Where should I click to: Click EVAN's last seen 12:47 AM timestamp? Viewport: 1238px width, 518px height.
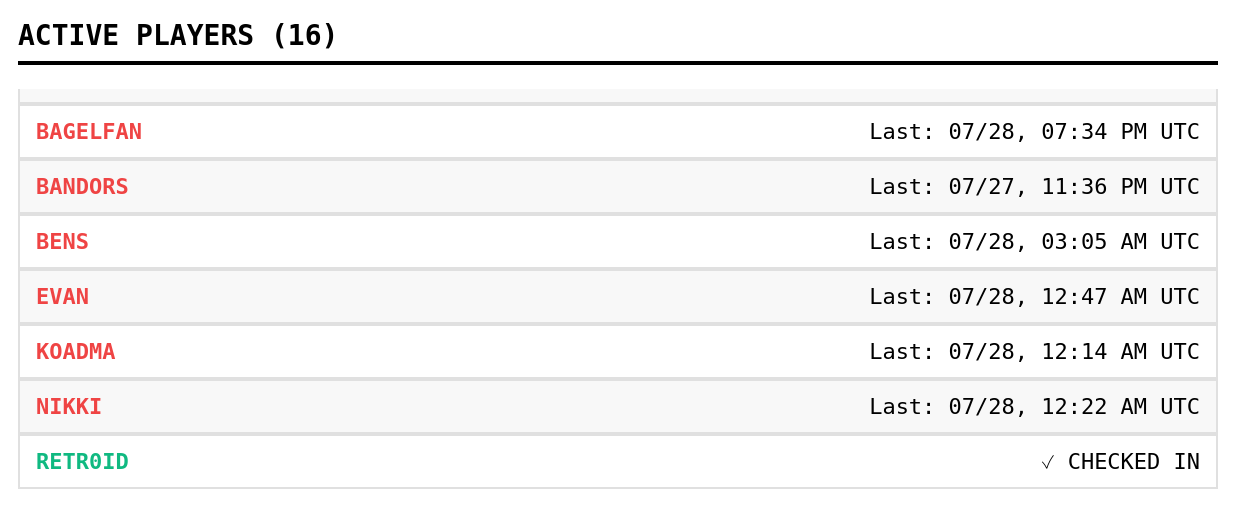tap(1034, 297)
